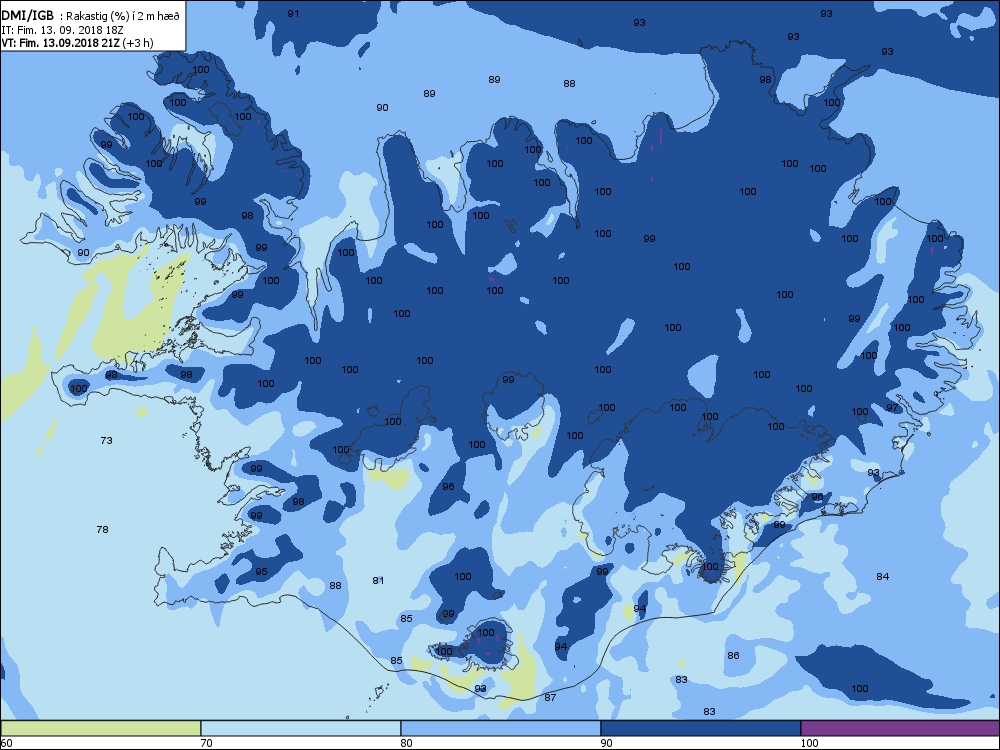This screenshot has width=1000, height=750.
Task: Click the legend scale label '80'
Action: pos(406,743)
